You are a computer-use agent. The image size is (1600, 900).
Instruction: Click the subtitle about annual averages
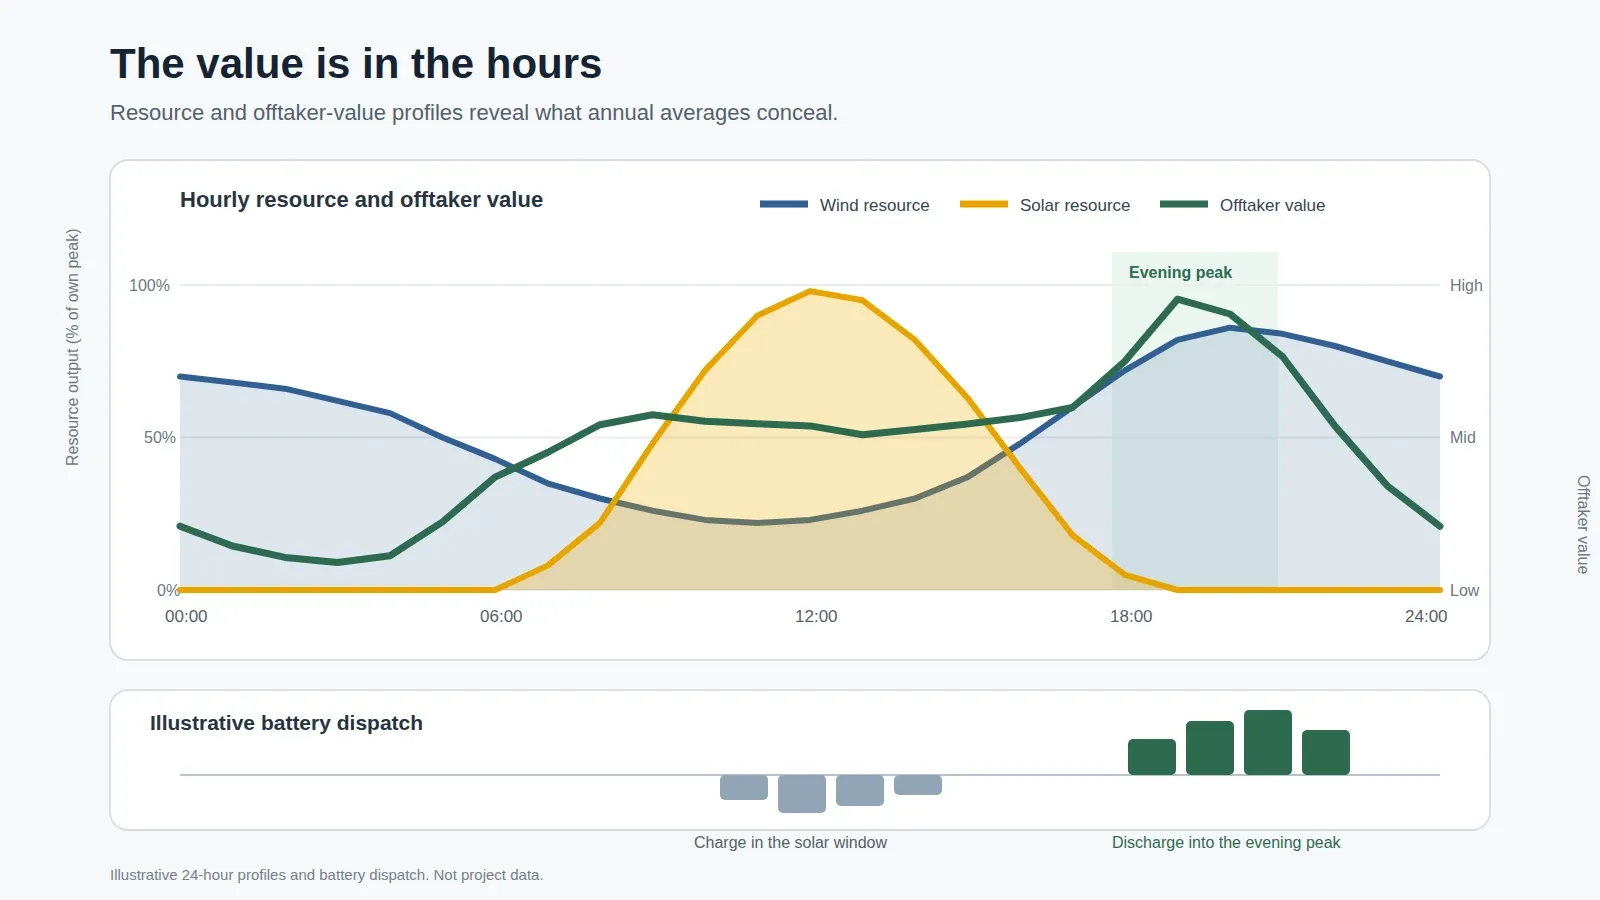474,113
